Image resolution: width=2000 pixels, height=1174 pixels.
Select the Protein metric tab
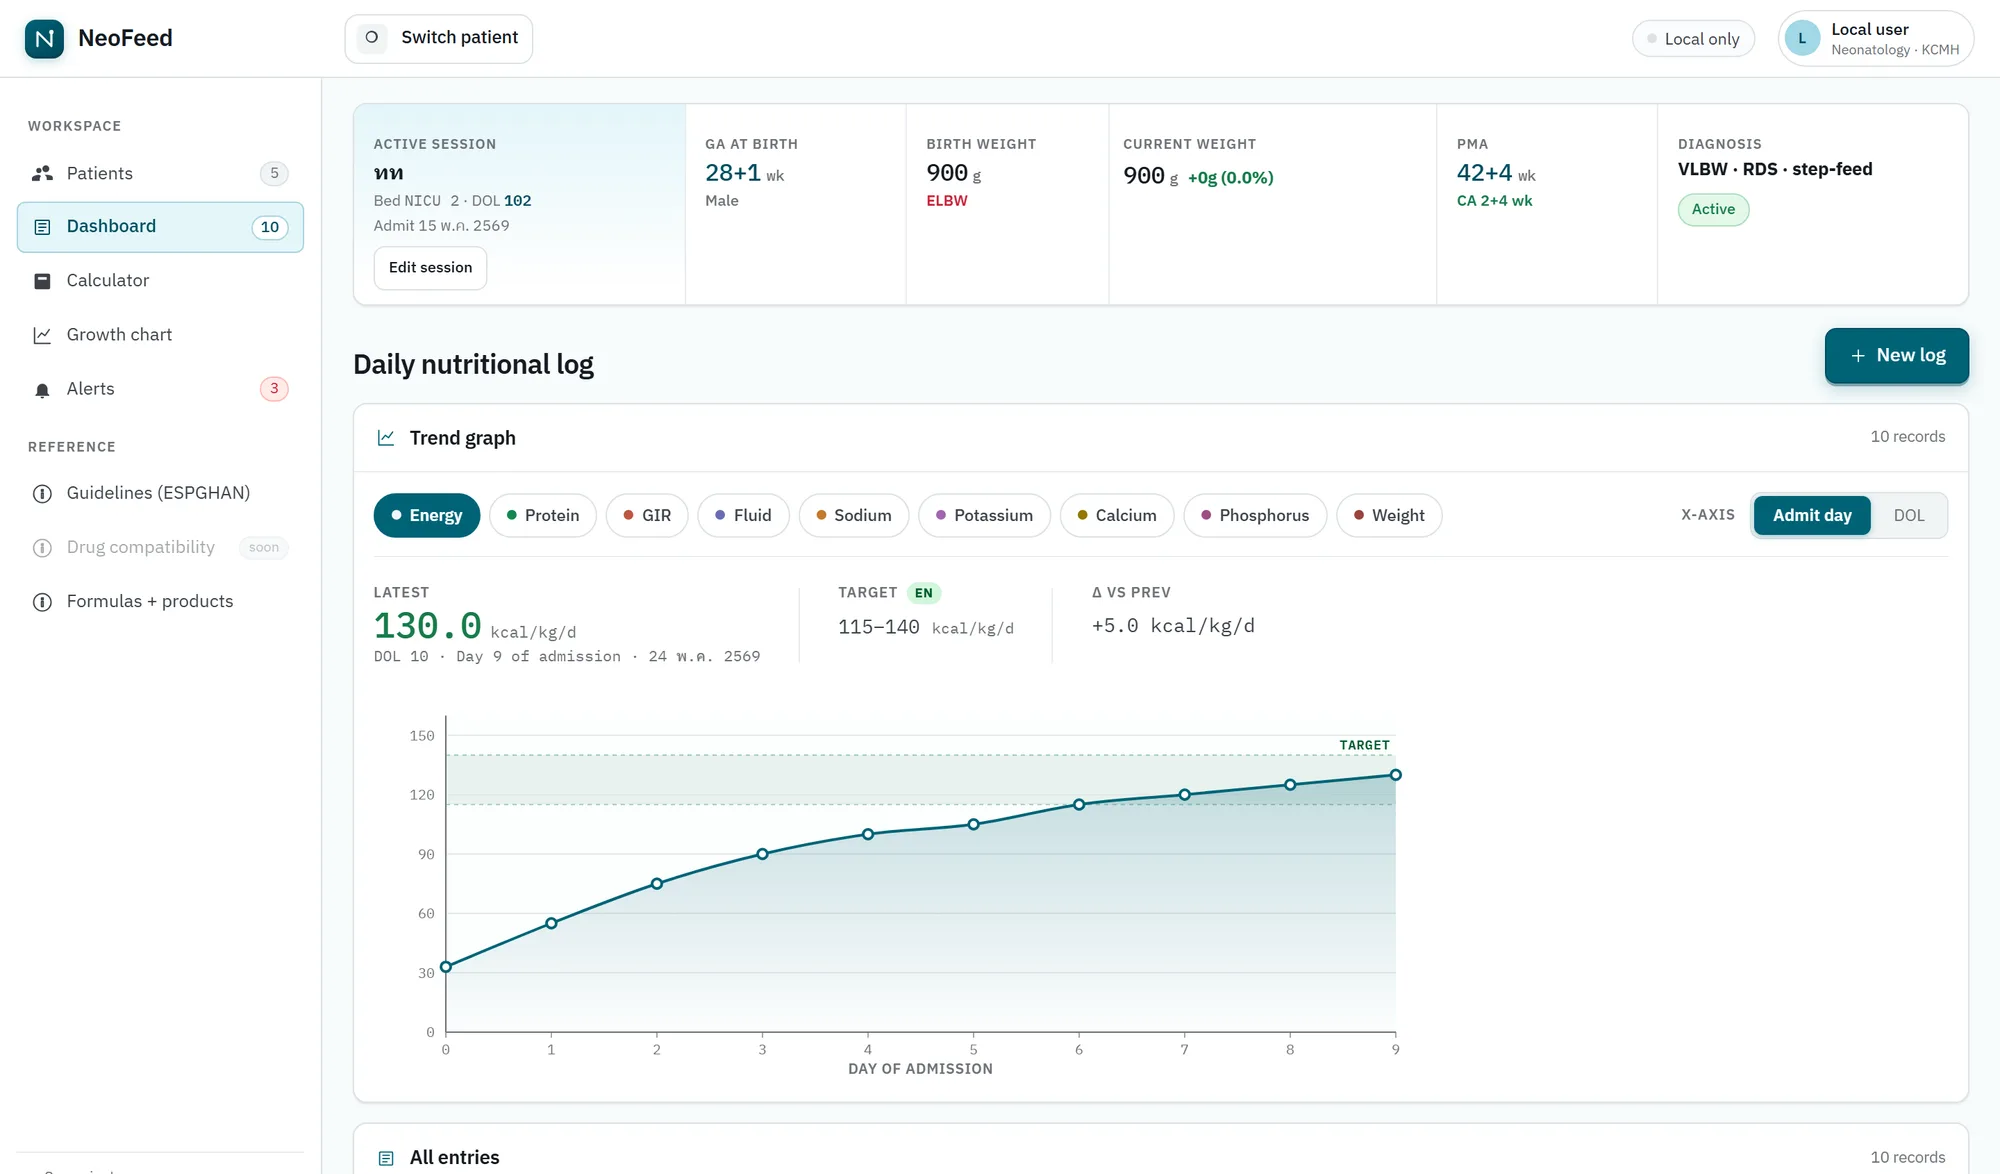[543, 515]
